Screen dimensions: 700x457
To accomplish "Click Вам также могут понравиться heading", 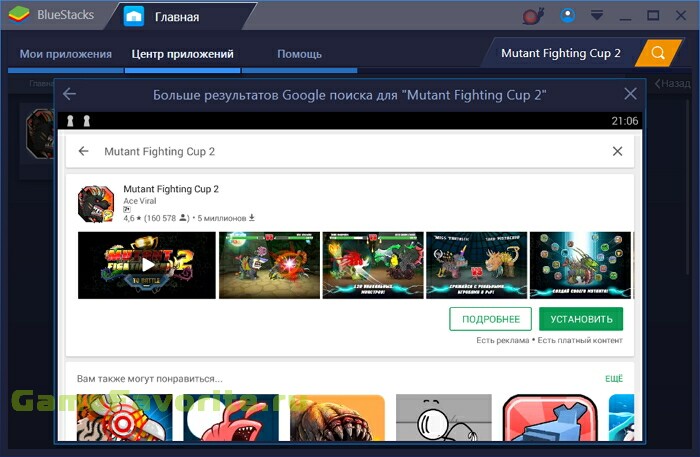I will (150, 379).
